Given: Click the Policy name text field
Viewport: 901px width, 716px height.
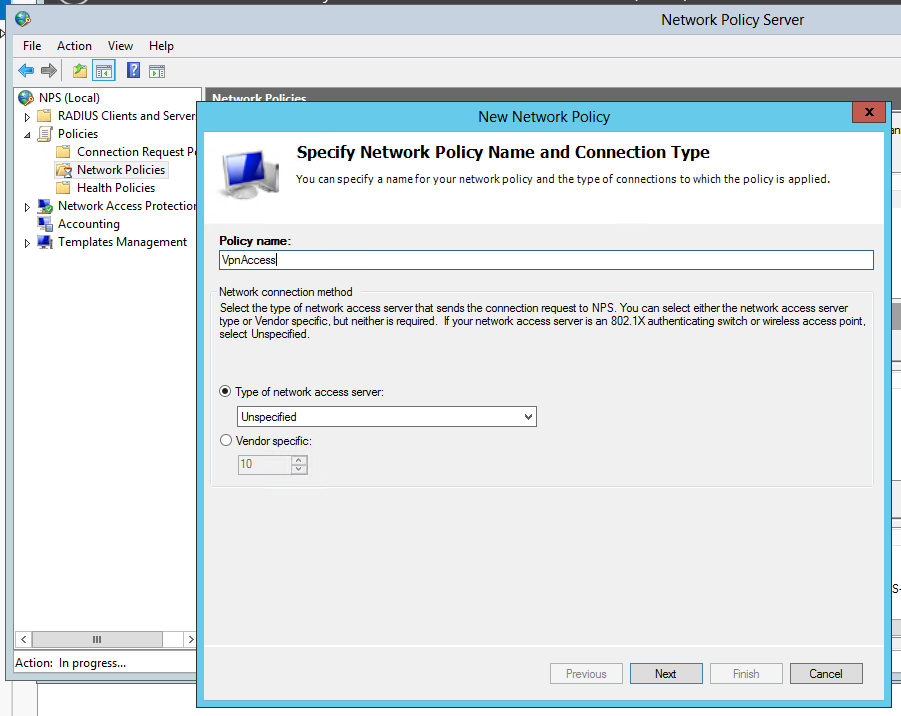Looking at the screenshot, I should (546, 260).
